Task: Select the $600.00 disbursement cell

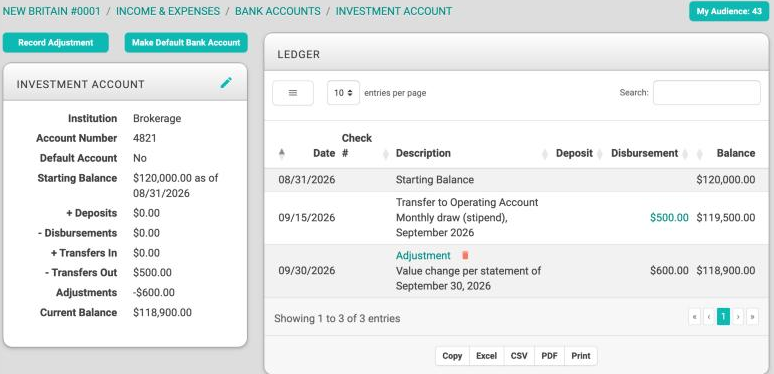Action: point(669,270)
